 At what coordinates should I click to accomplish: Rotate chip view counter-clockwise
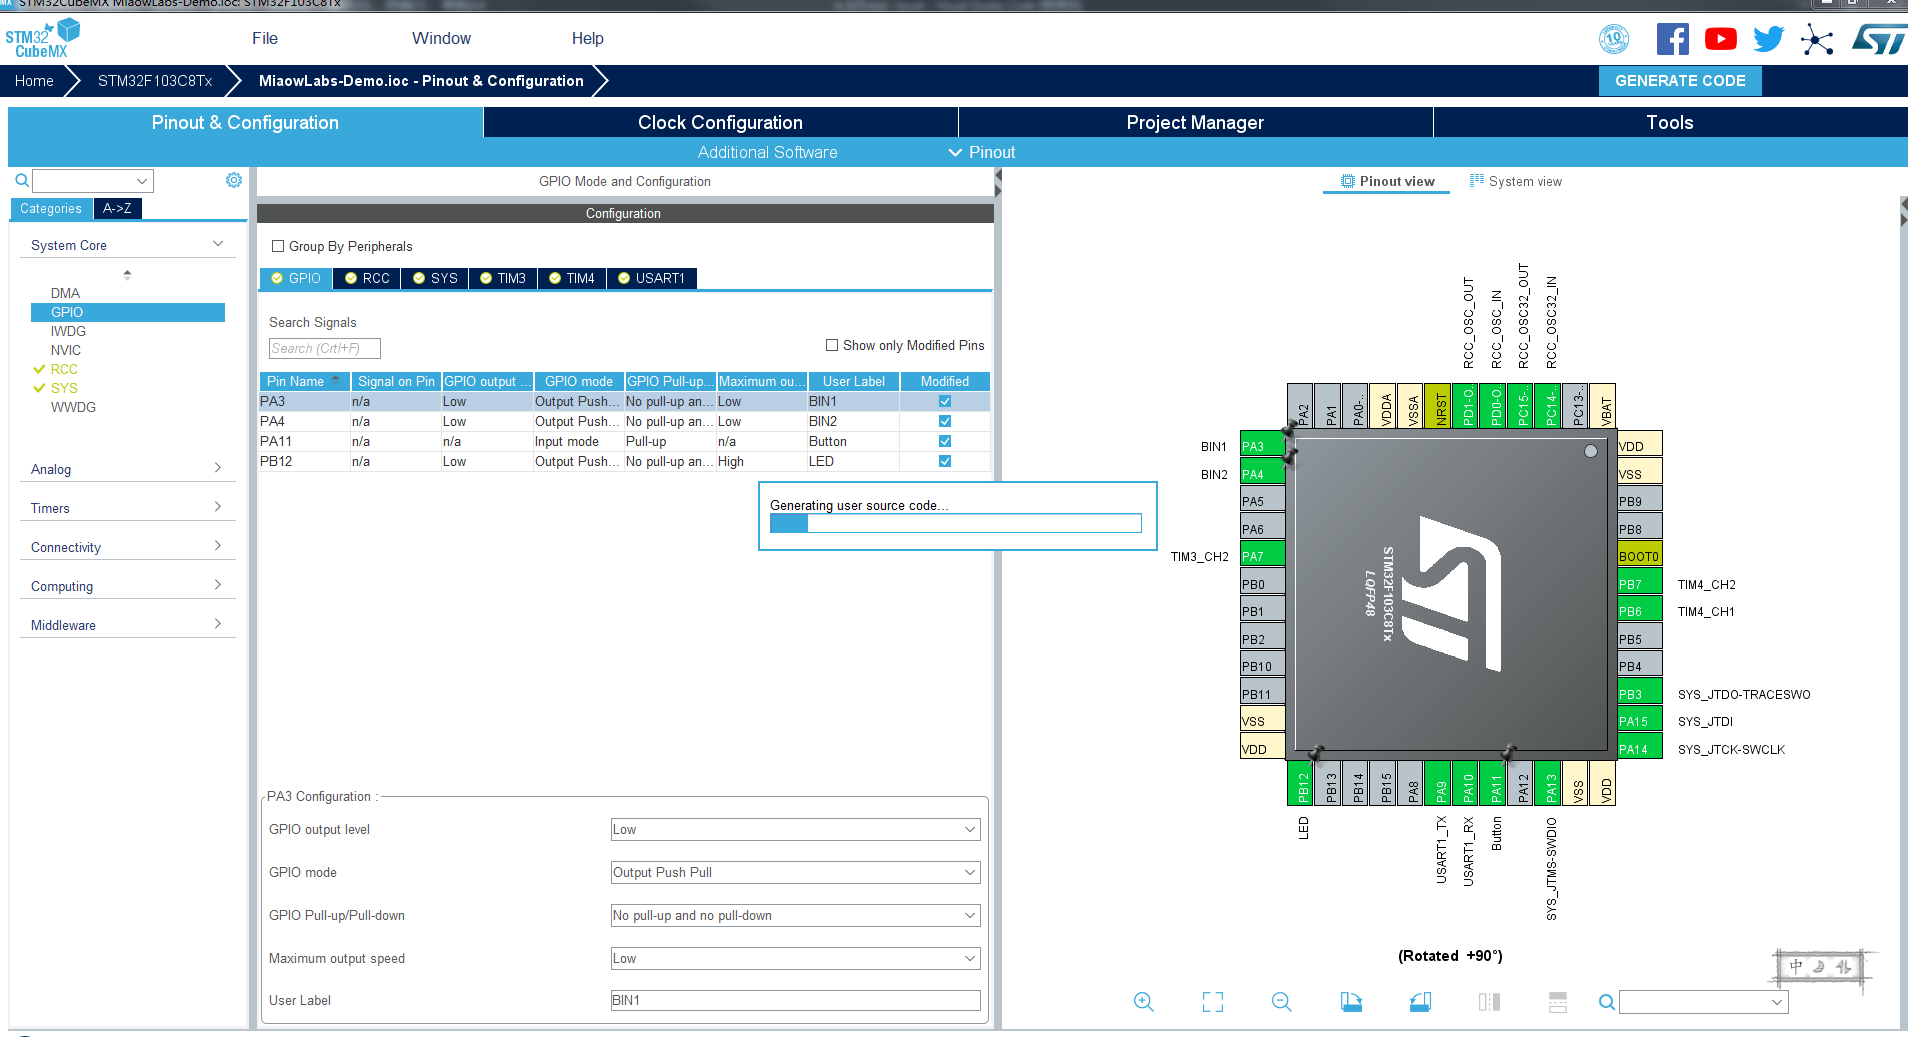coord(1420,1001)
